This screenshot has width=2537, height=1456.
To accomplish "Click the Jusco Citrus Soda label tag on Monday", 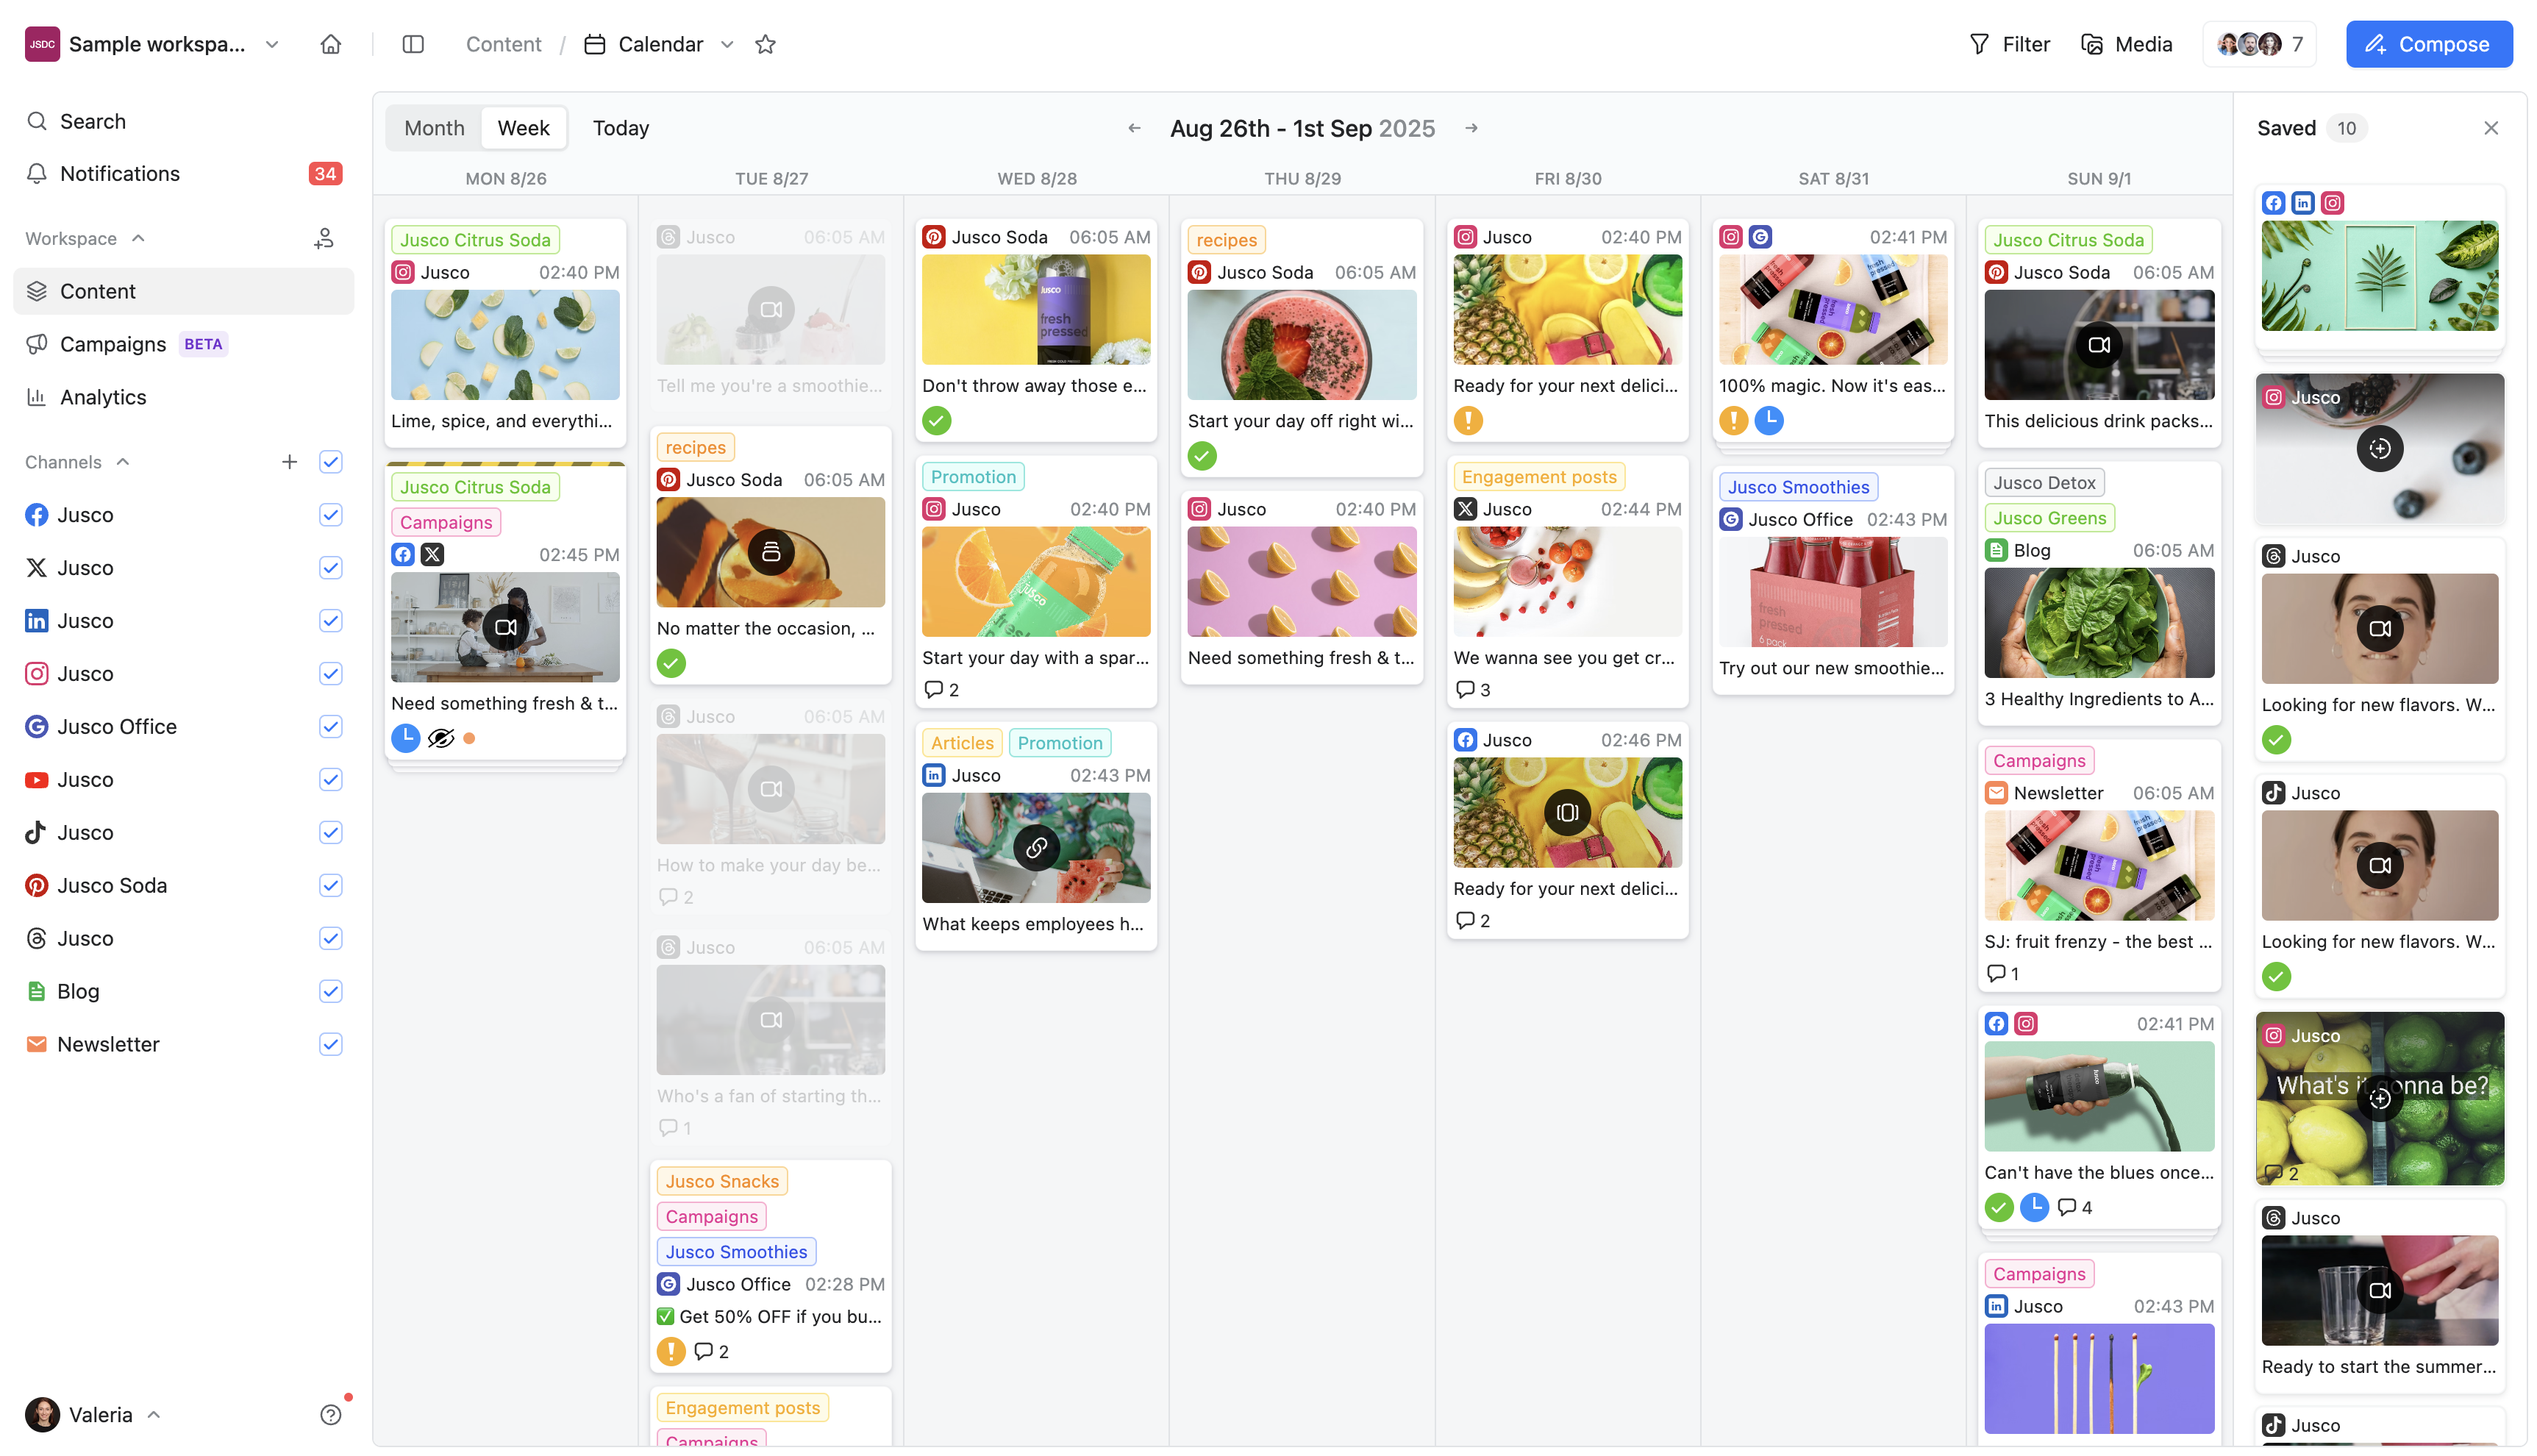I will (475, 240).
